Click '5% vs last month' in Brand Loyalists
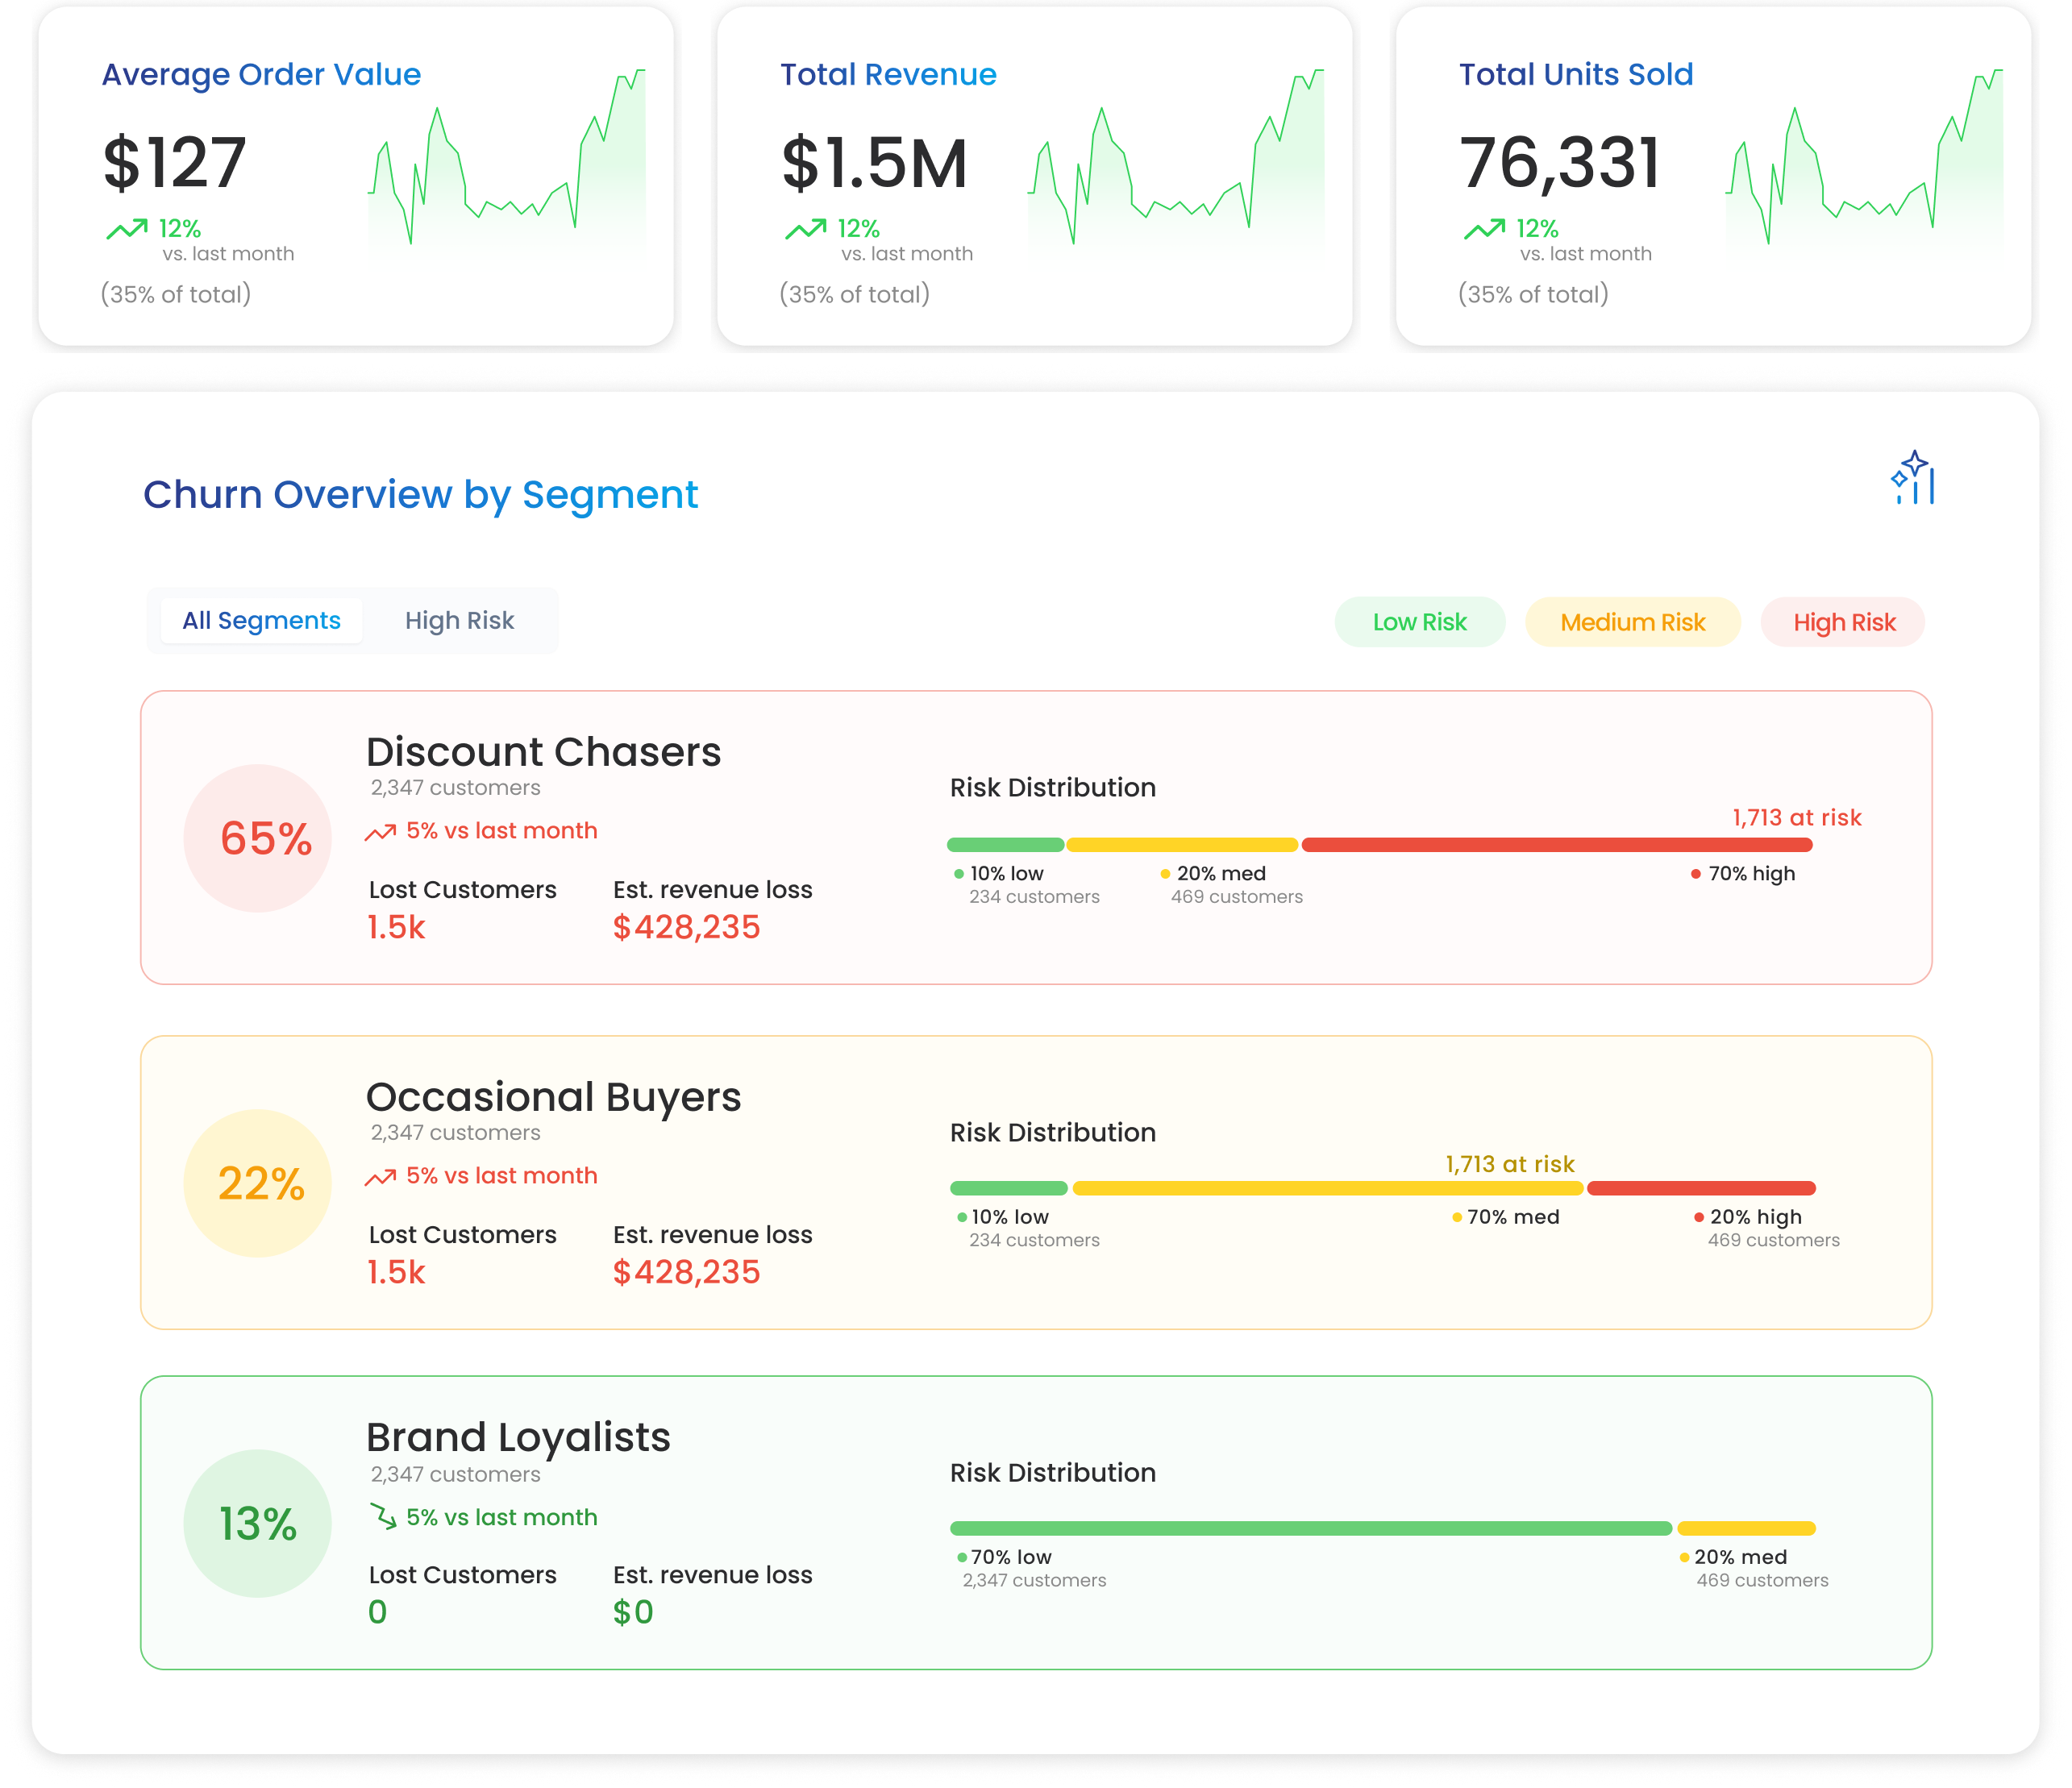This screenshot has height=1788, width=2072. pos(501,1517)
